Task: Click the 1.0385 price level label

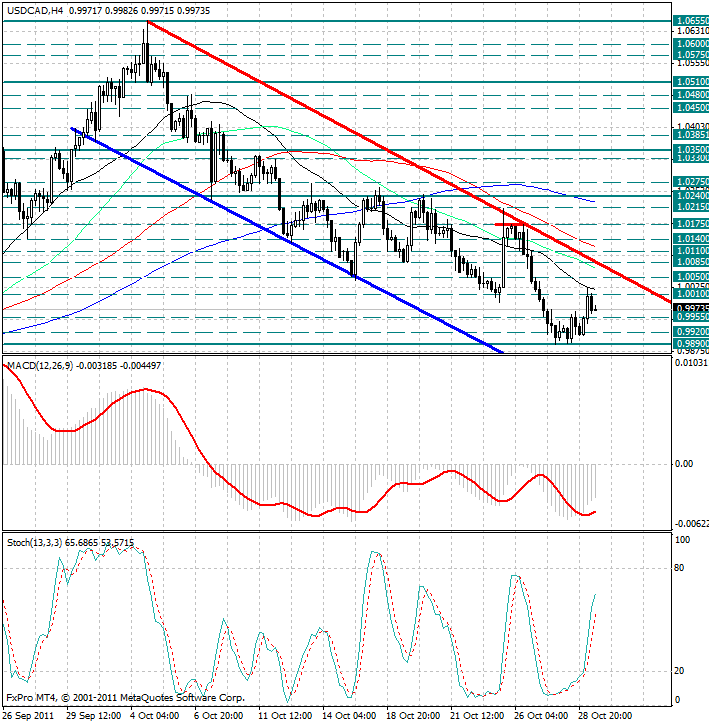Action: [691, 135]
